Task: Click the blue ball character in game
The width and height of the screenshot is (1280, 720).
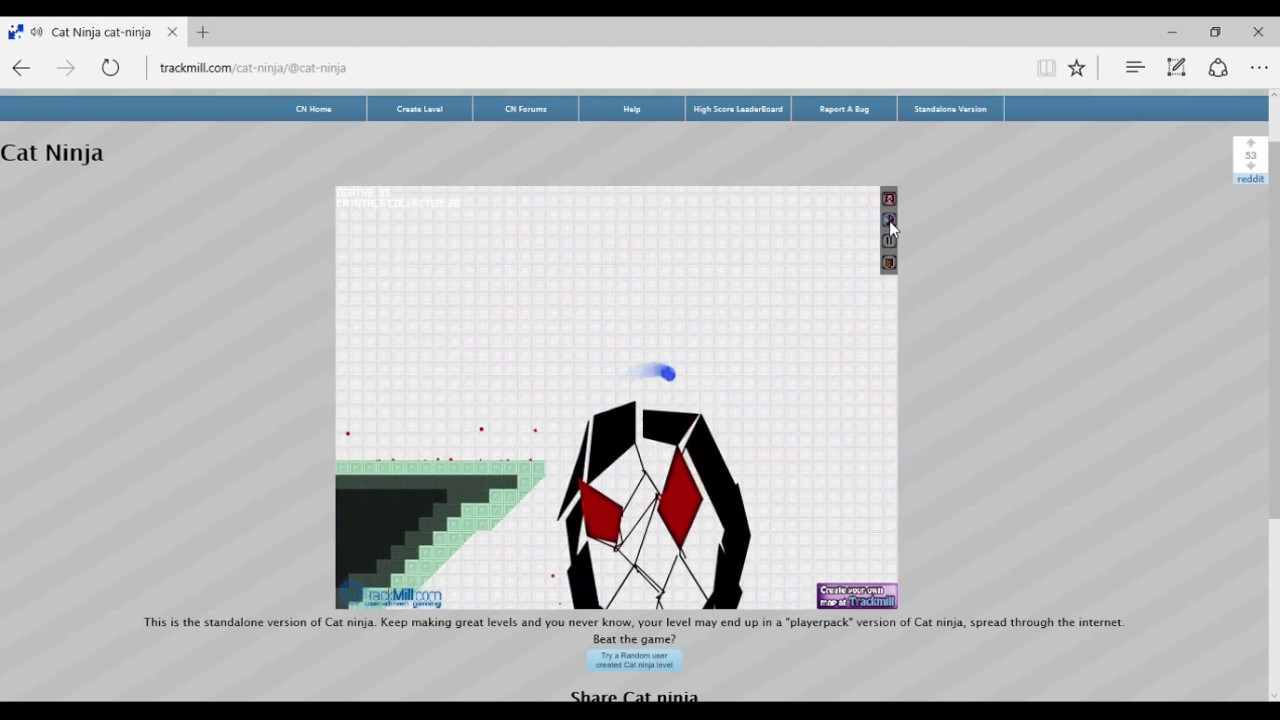Action: click(667, 373)
